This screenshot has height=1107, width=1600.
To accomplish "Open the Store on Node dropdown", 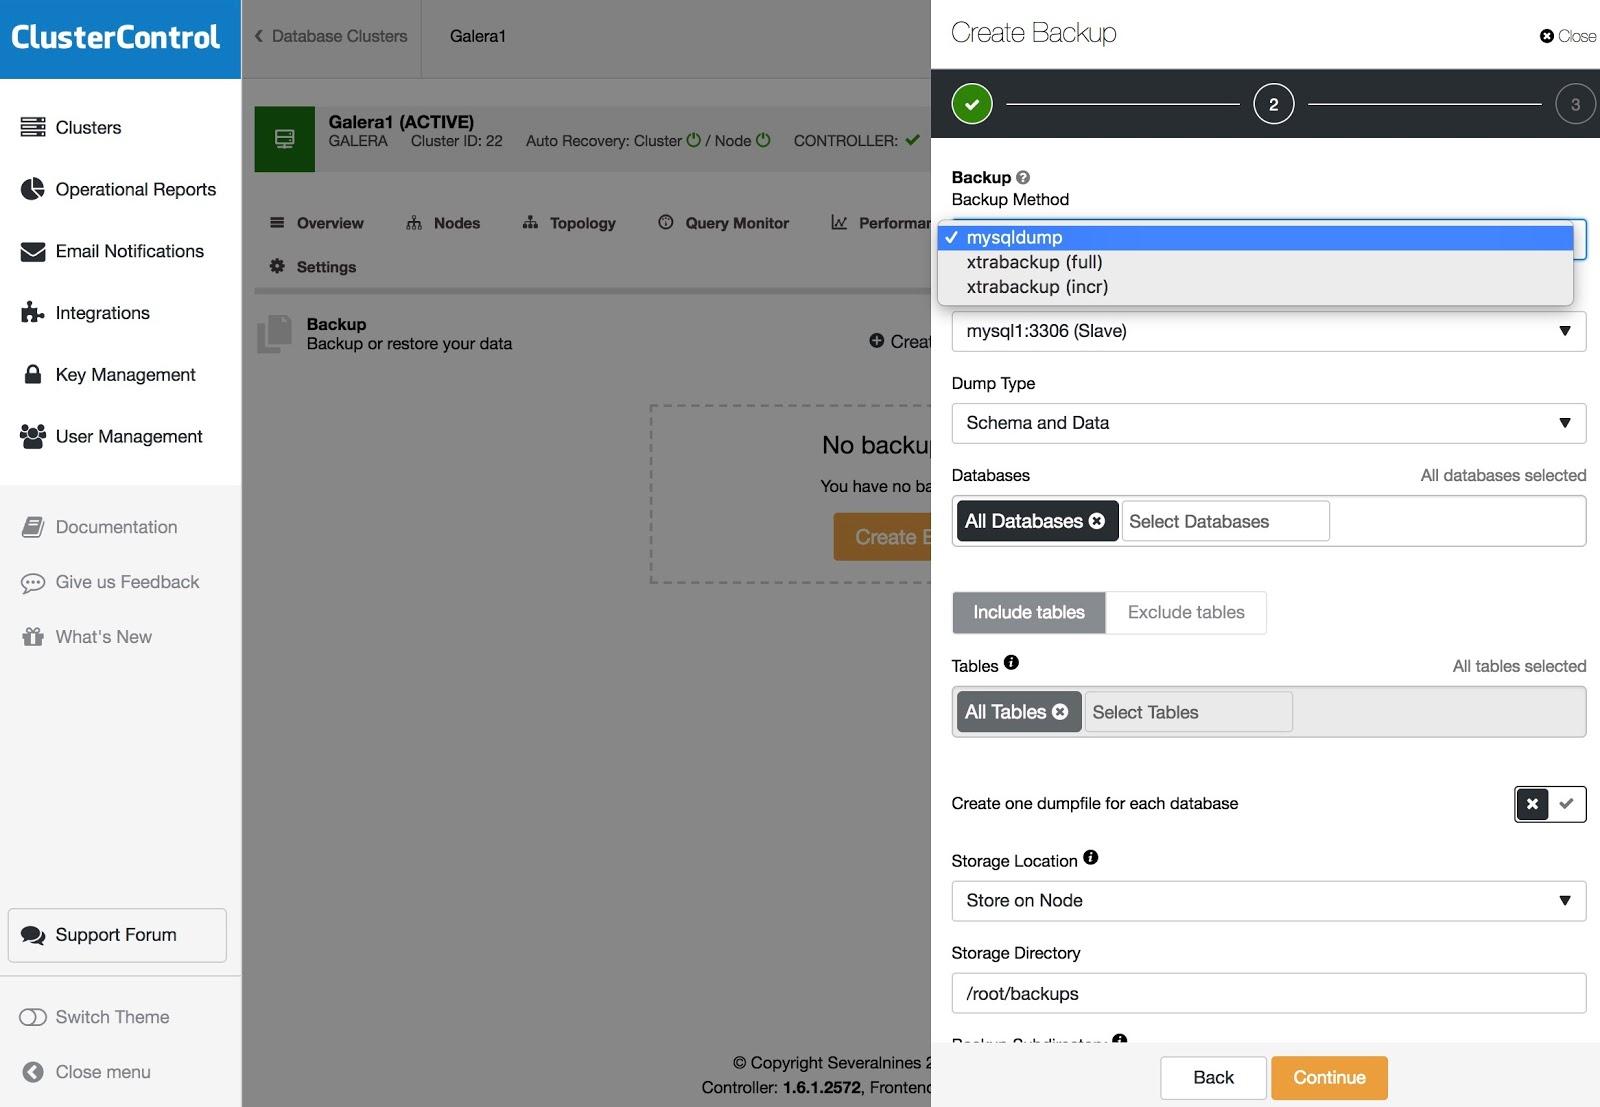I will point(1269,901).
